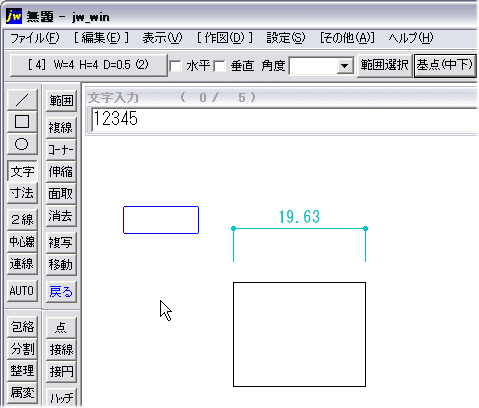Viewport: 479px width, 408px height.
Task: Select the rectangle drawing tool
Action: point(22,121)
